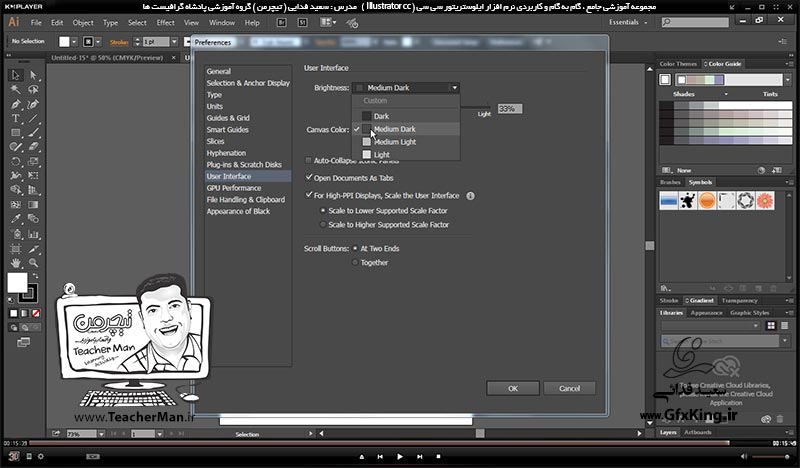Image resolution: width=800 pixels, height=468 pixels.
Task: Select the Curvature tool
Action: pyautogui.click(x=33, y=104)
